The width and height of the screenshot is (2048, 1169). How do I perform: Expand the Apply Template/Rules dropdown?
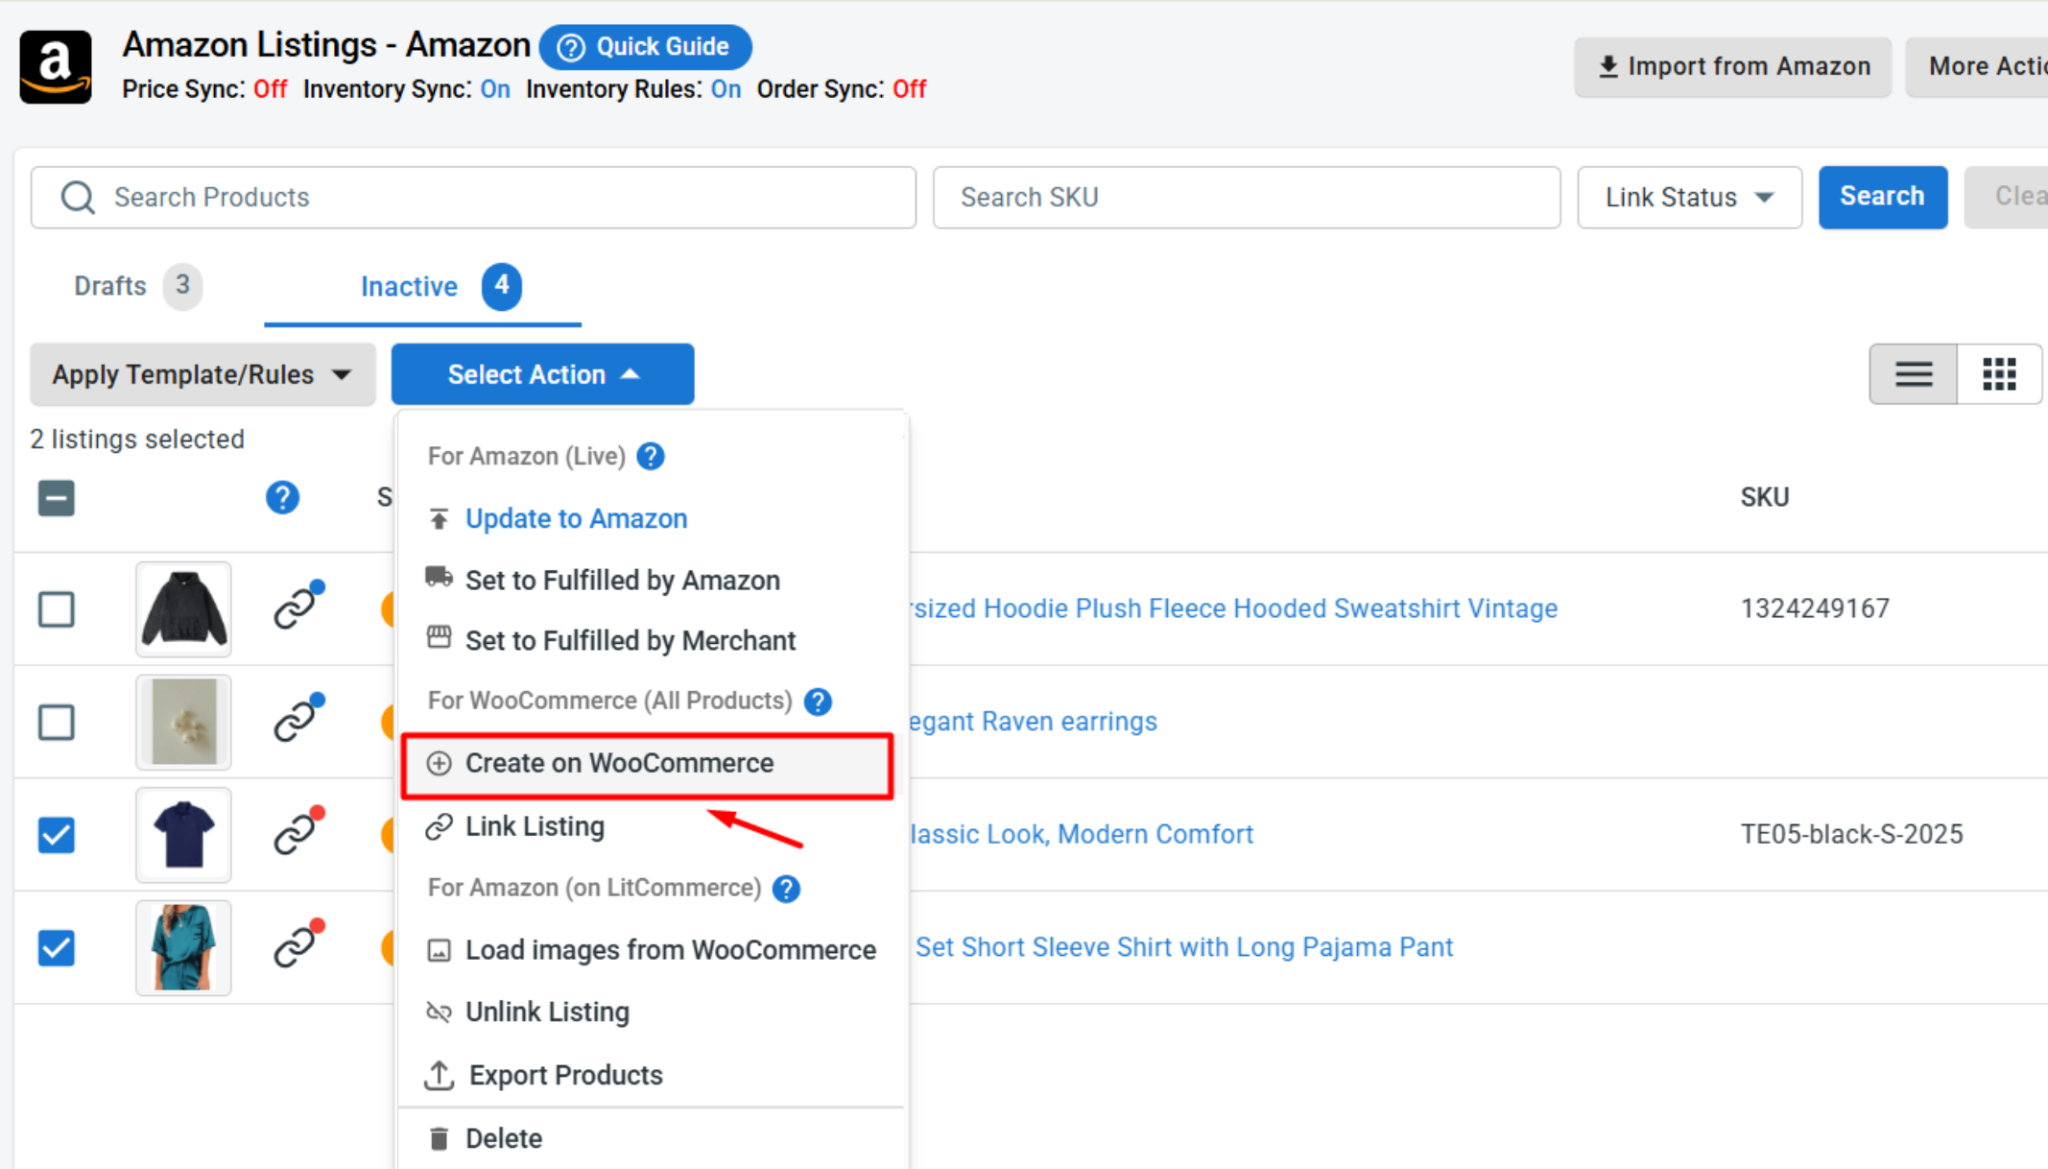click(x=203, y=374)
